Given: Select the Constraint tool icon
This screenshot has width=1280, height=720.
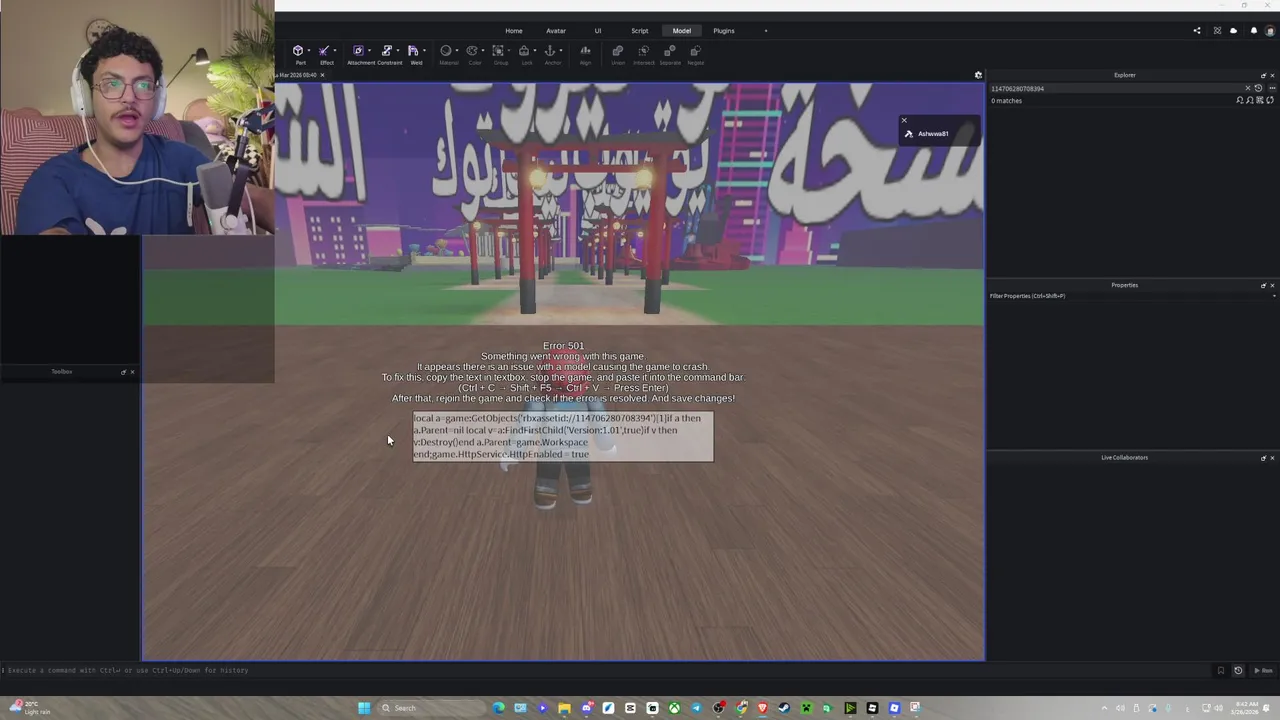Looking at the screenshot, I should click(387, 51).
